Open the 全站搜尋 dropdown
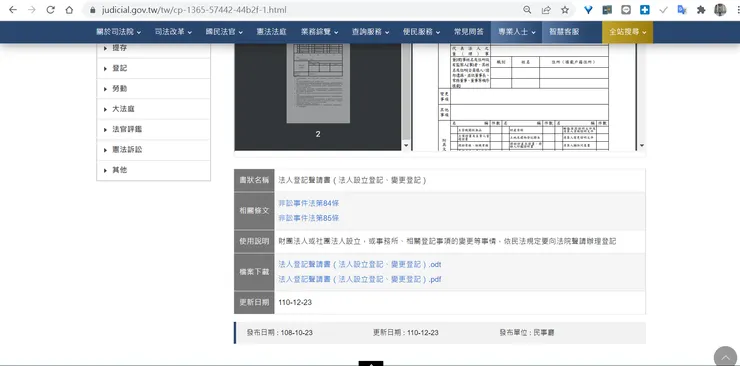 coord(628,32)
